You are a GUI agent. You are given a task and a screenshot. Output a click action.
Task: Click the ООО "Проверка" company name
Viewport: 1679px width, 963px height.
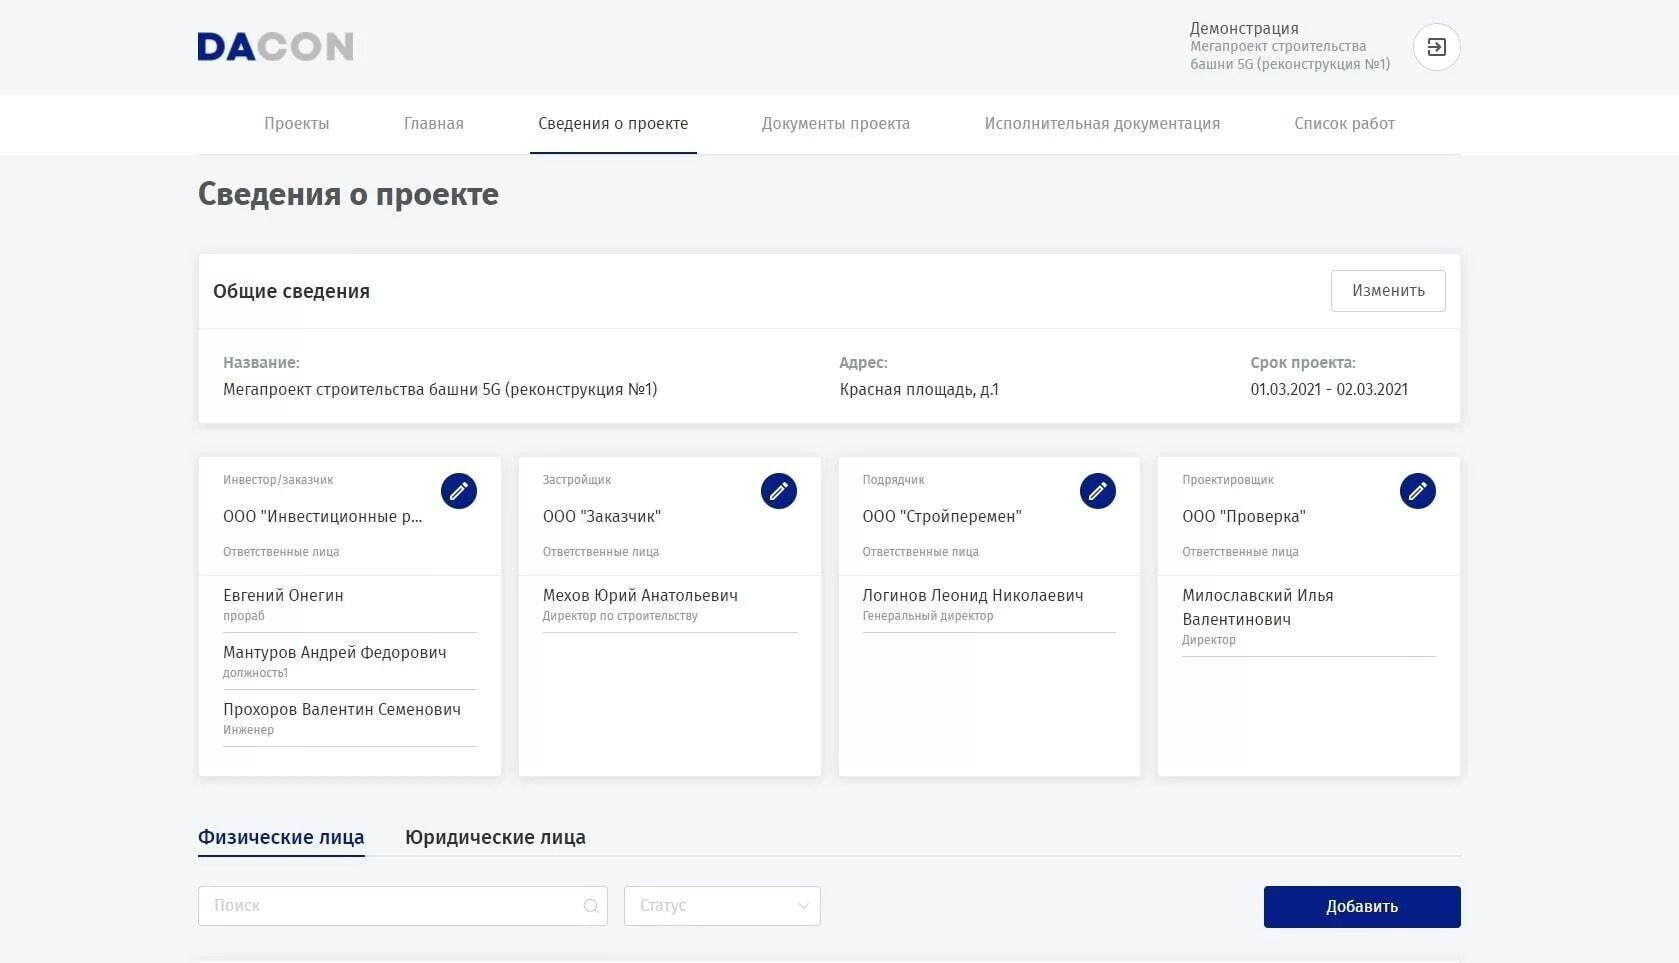point(1244,517)
